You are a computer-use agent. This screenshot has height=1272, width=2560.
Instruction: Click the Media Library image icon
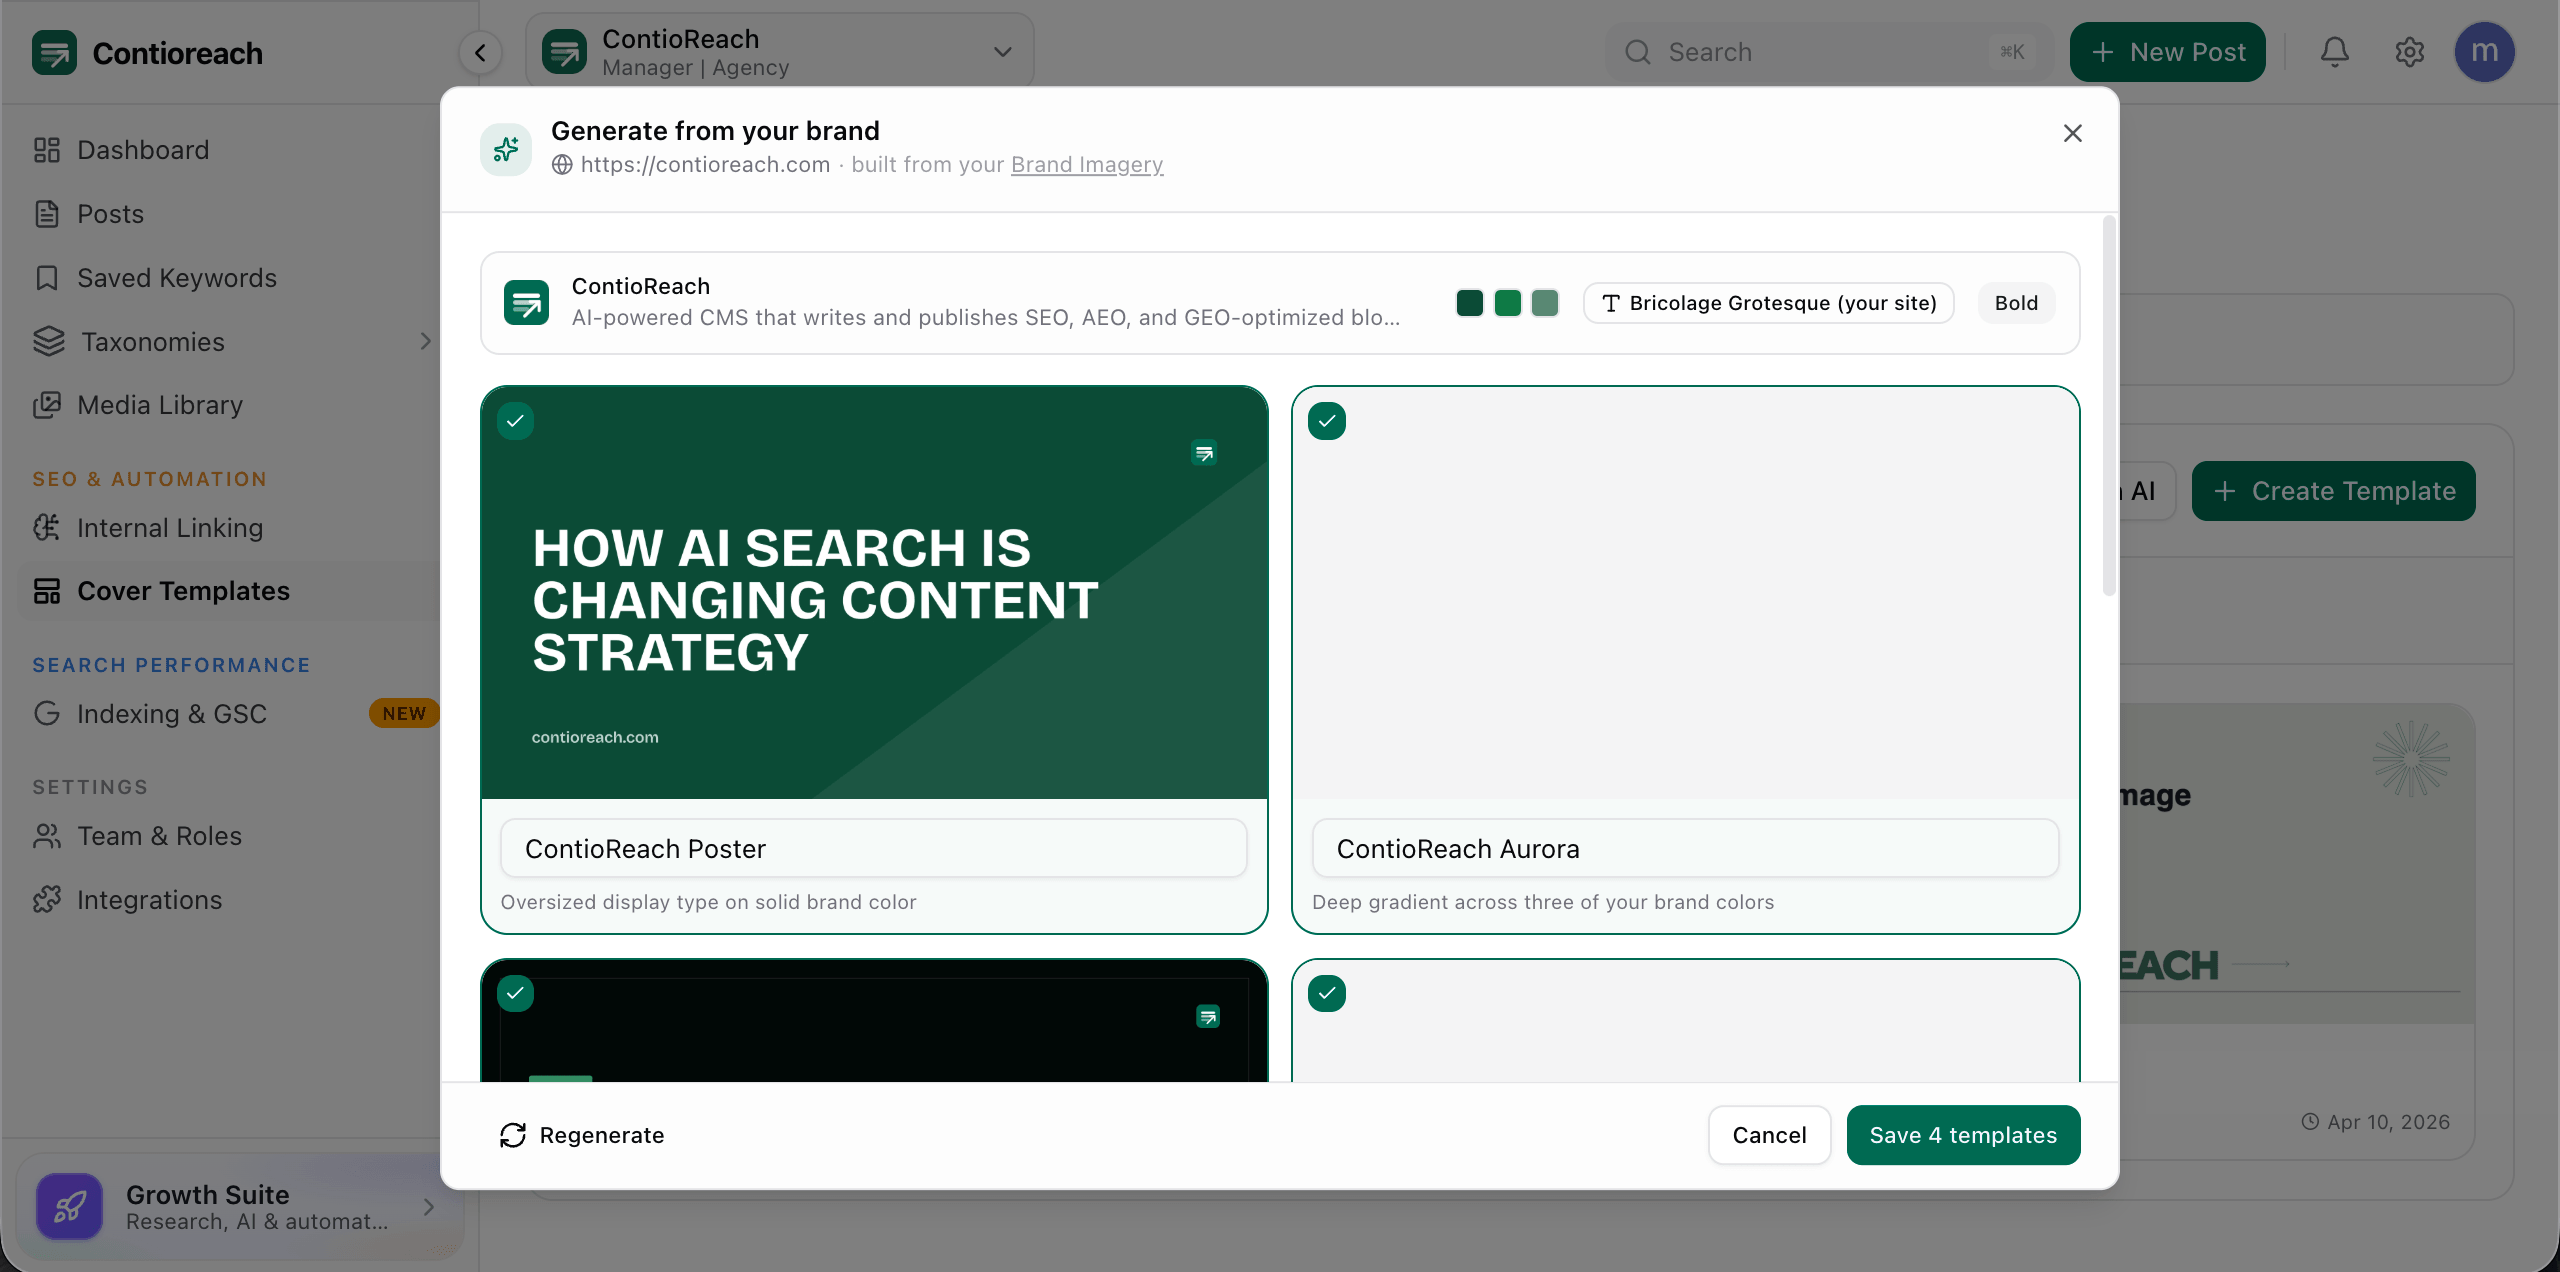coord(47,405)
